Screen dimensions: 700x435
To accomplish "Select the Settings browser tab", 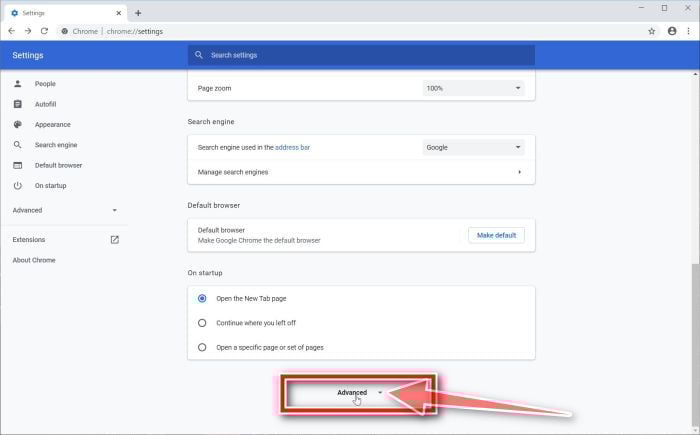I will [x=65, y=13].
